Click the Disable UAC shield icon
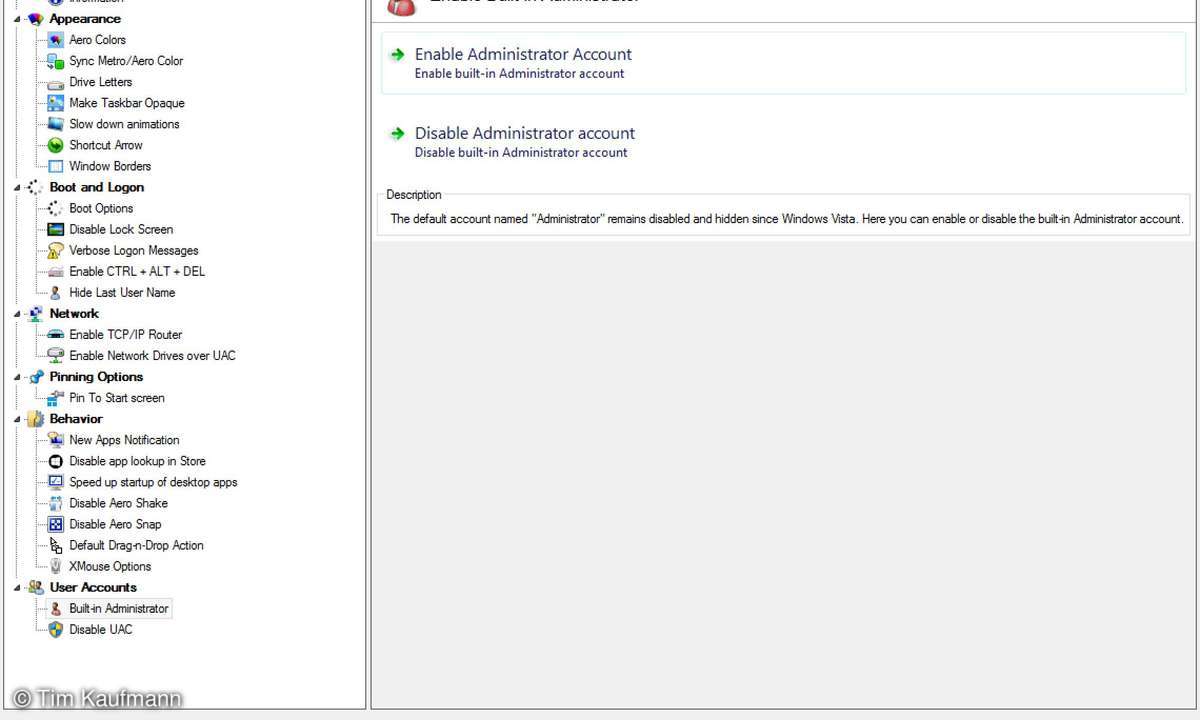The height and width of the screenshot is (720, 1200). [56, 630]
